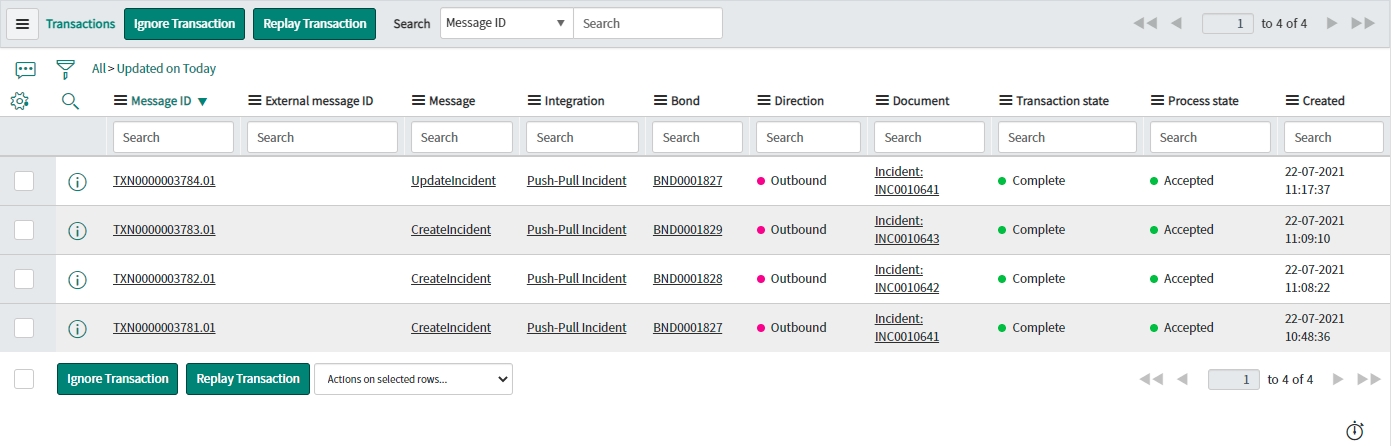The width and height of the screenshot is (1391, 446).
Task: Click the All breadcrumb filter
Action: (98, 69)
